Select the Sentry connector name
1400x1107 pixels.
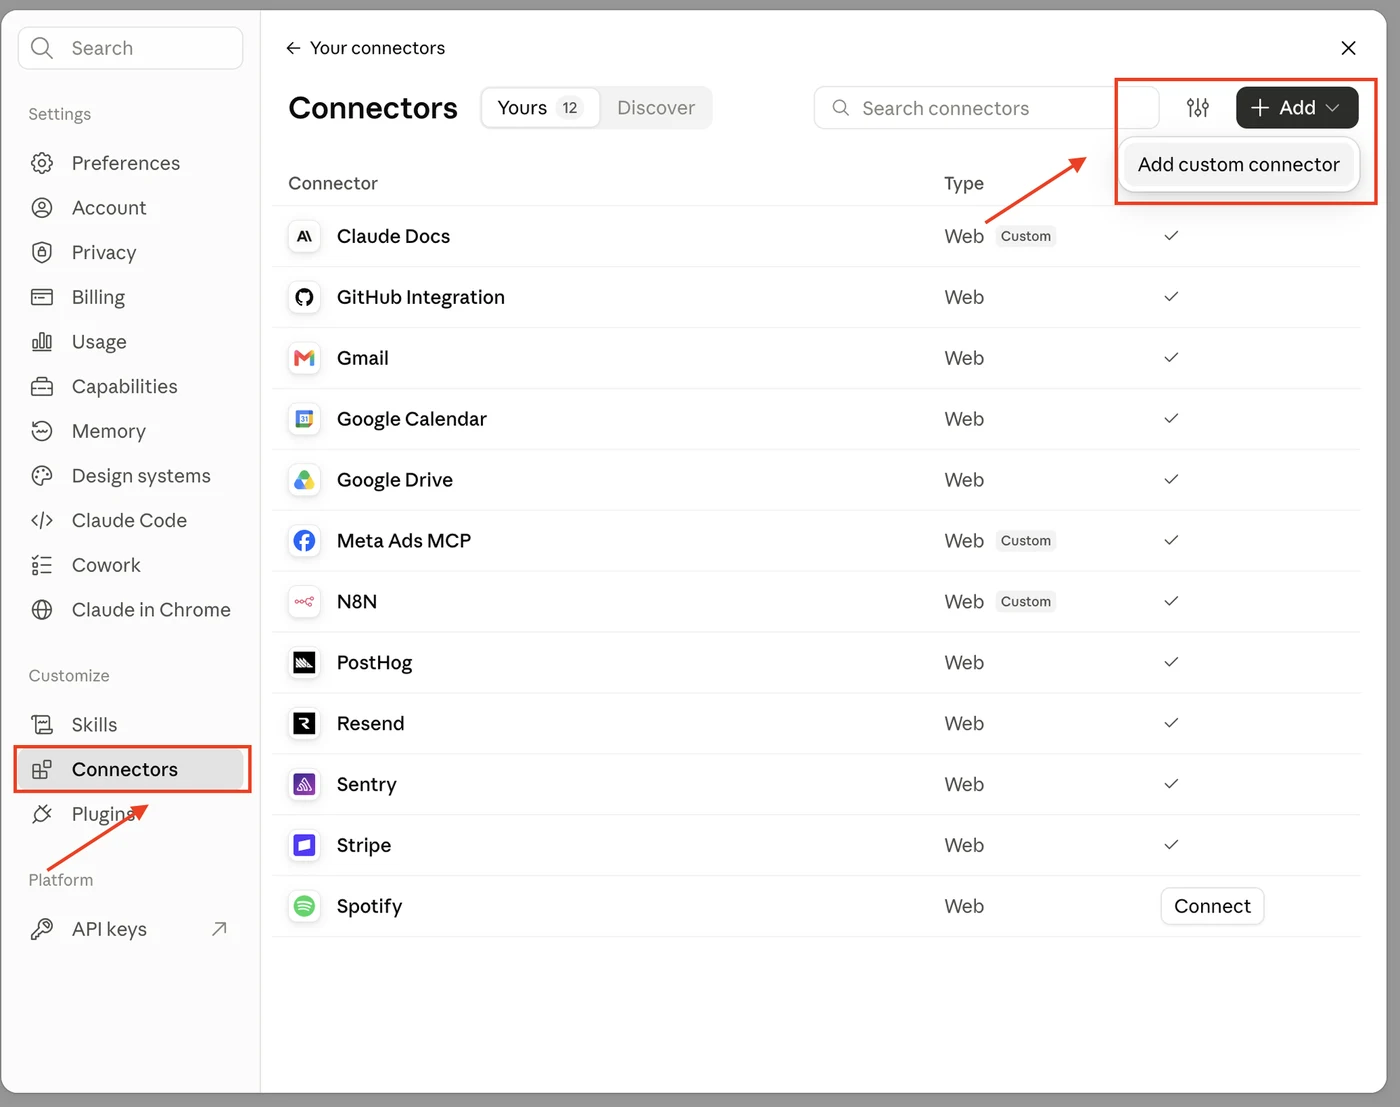pyautogui.click(x=367, y=785)
